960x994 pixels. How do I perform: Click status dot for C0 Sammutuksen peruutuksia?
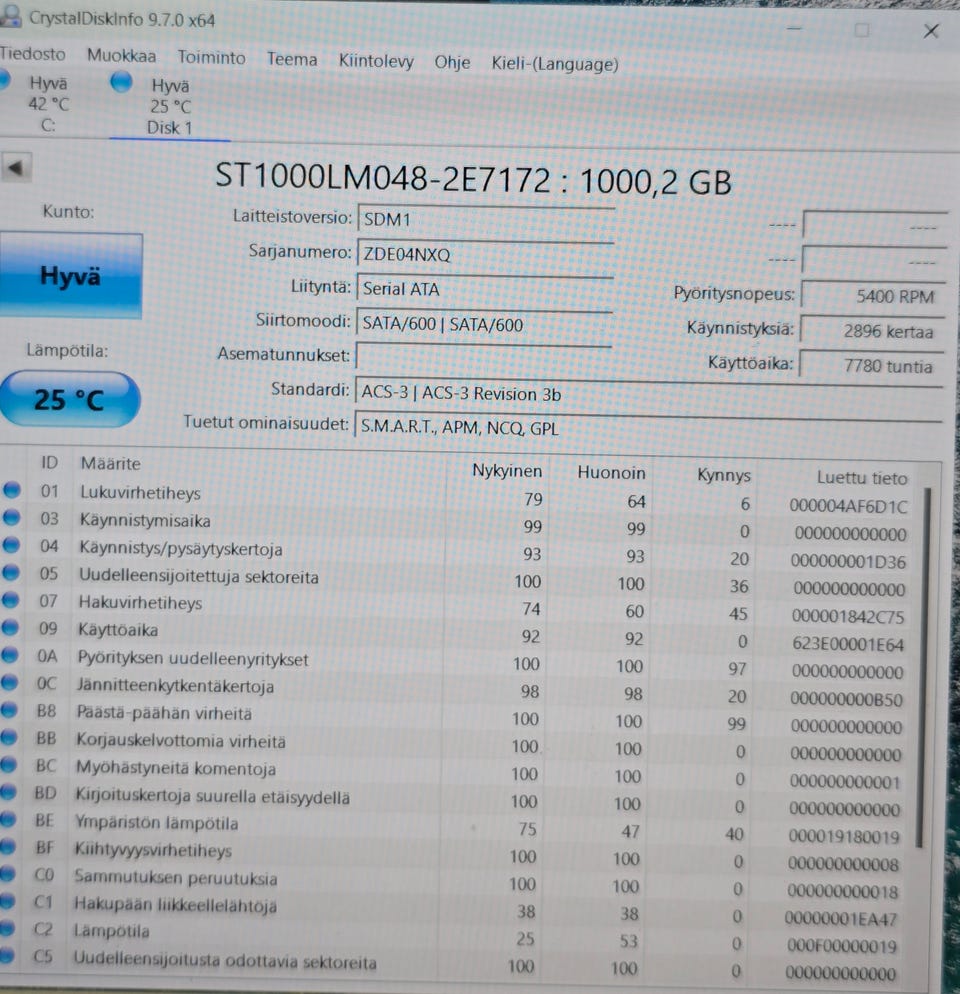point(6,874)
